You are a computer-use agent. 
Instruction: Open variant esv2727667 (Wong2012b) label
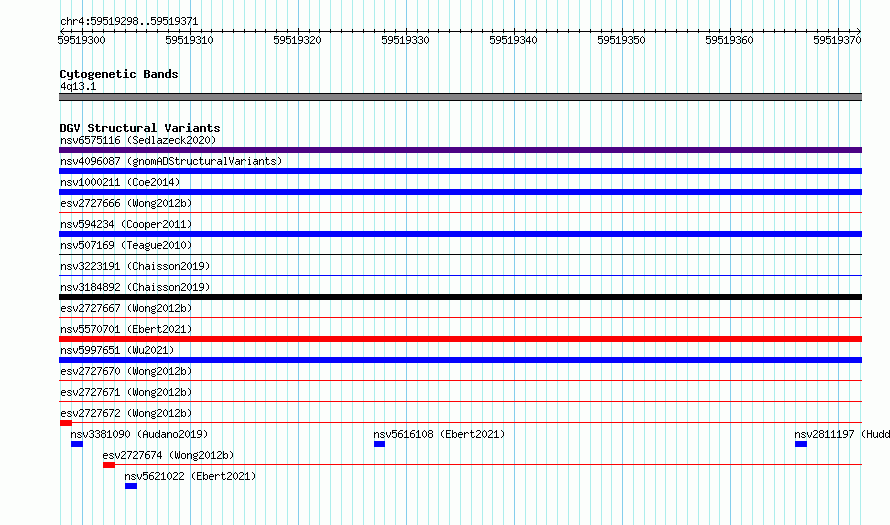tap(126, 308)
